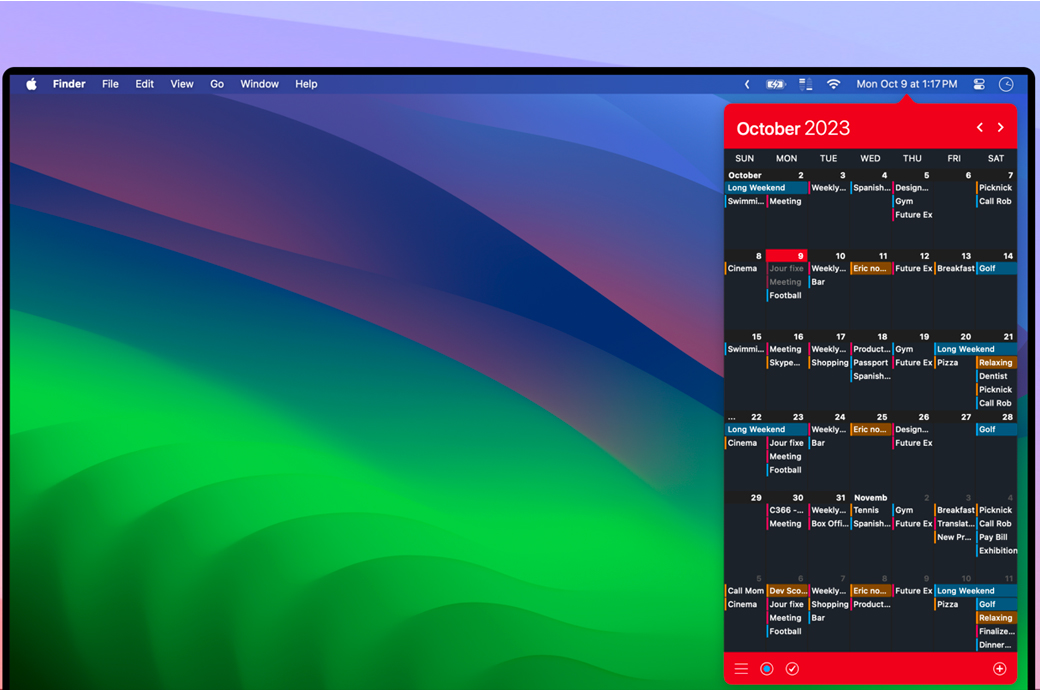The width and height of the screenshot is (1040, 690).
Task: Click the clock icon in menu bar
Action: tap(1006, 84)
